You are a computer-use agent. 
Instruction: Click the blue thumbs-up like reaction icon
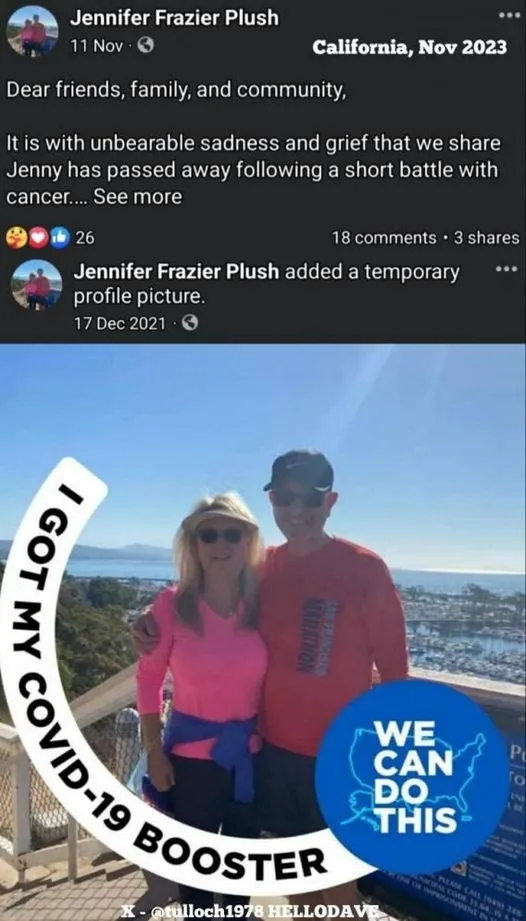[x=59, y=237]
